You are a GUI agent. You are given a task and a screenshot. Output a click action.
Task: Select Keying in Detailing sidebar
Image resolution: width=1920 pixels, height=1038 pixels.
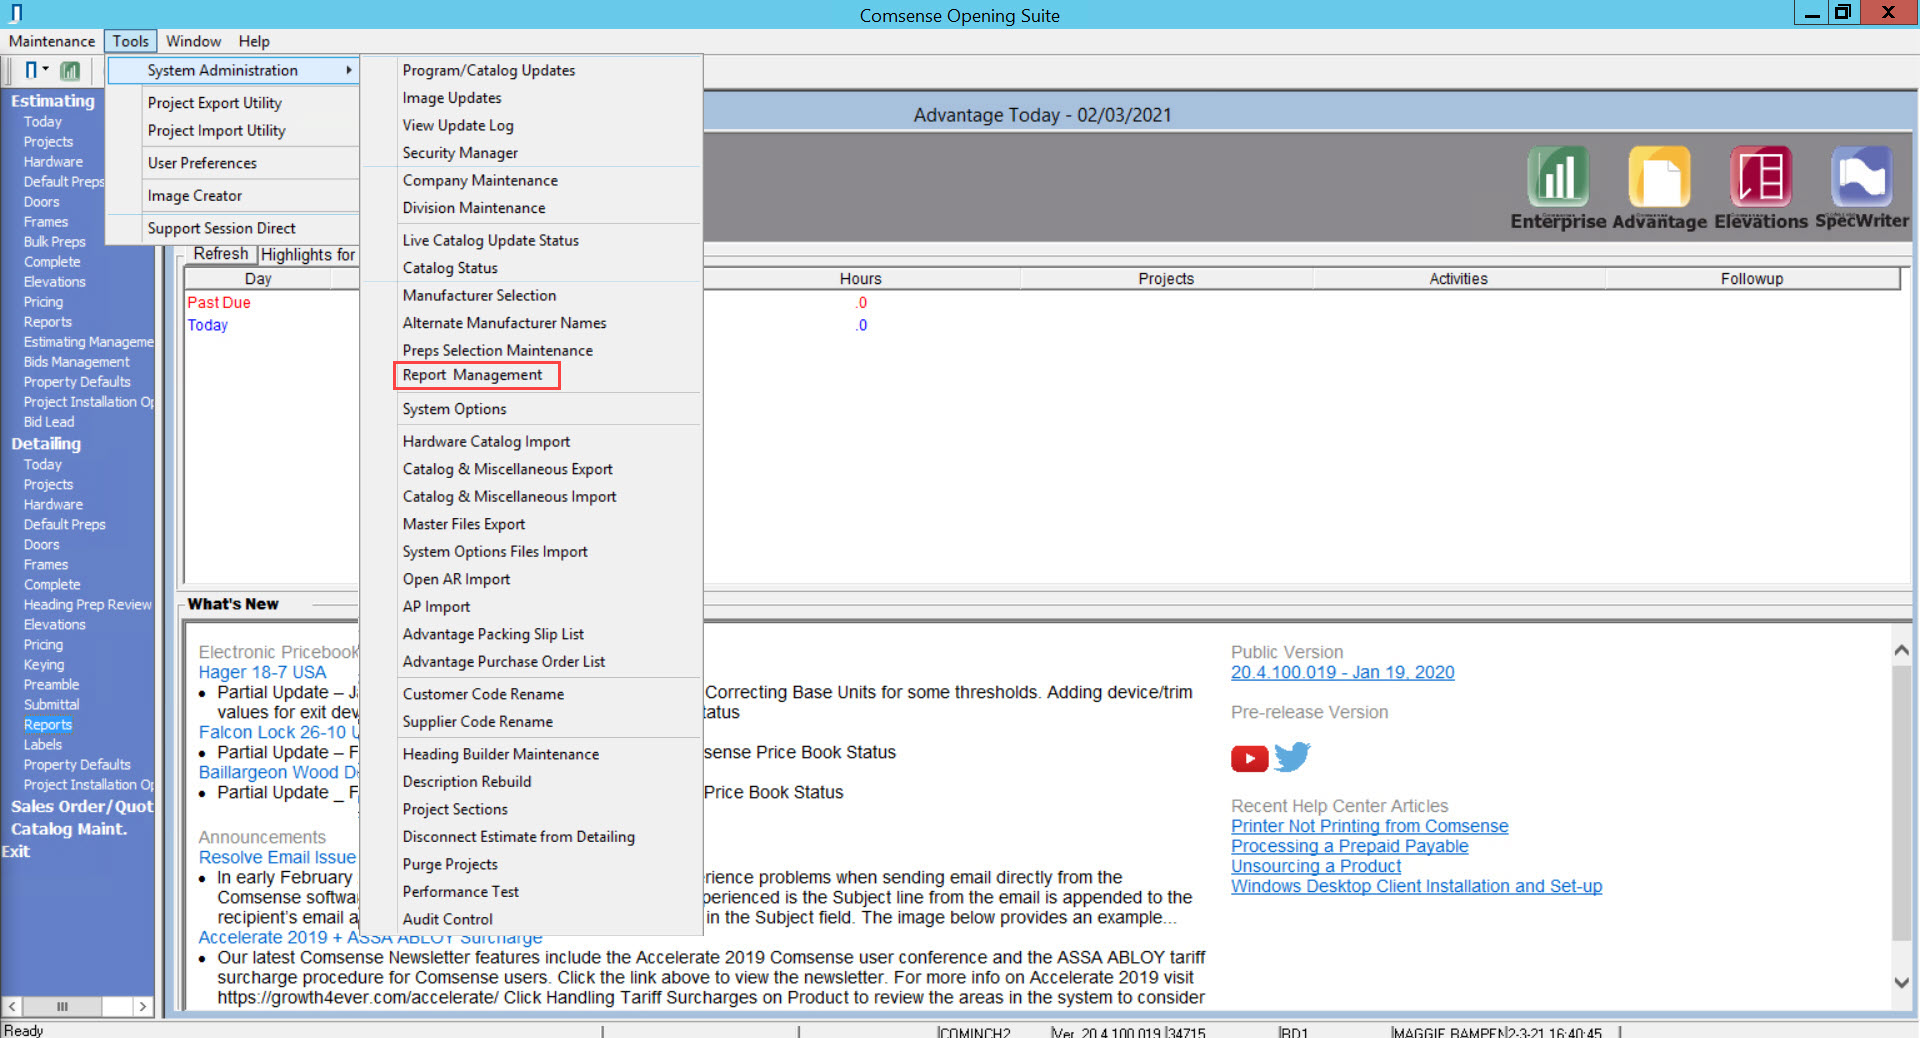43,665
